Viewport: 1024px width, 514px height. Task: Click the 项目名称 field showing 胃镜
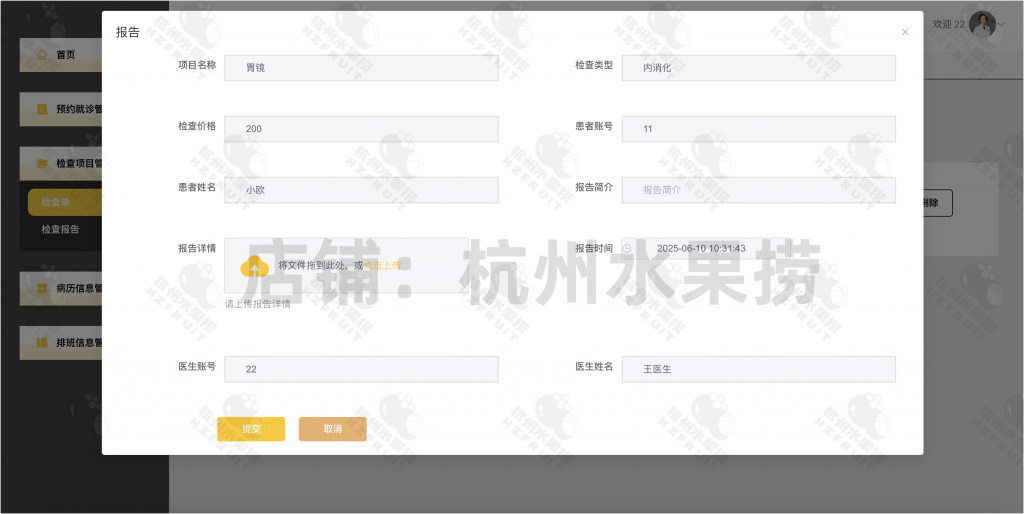pos(361,67)
